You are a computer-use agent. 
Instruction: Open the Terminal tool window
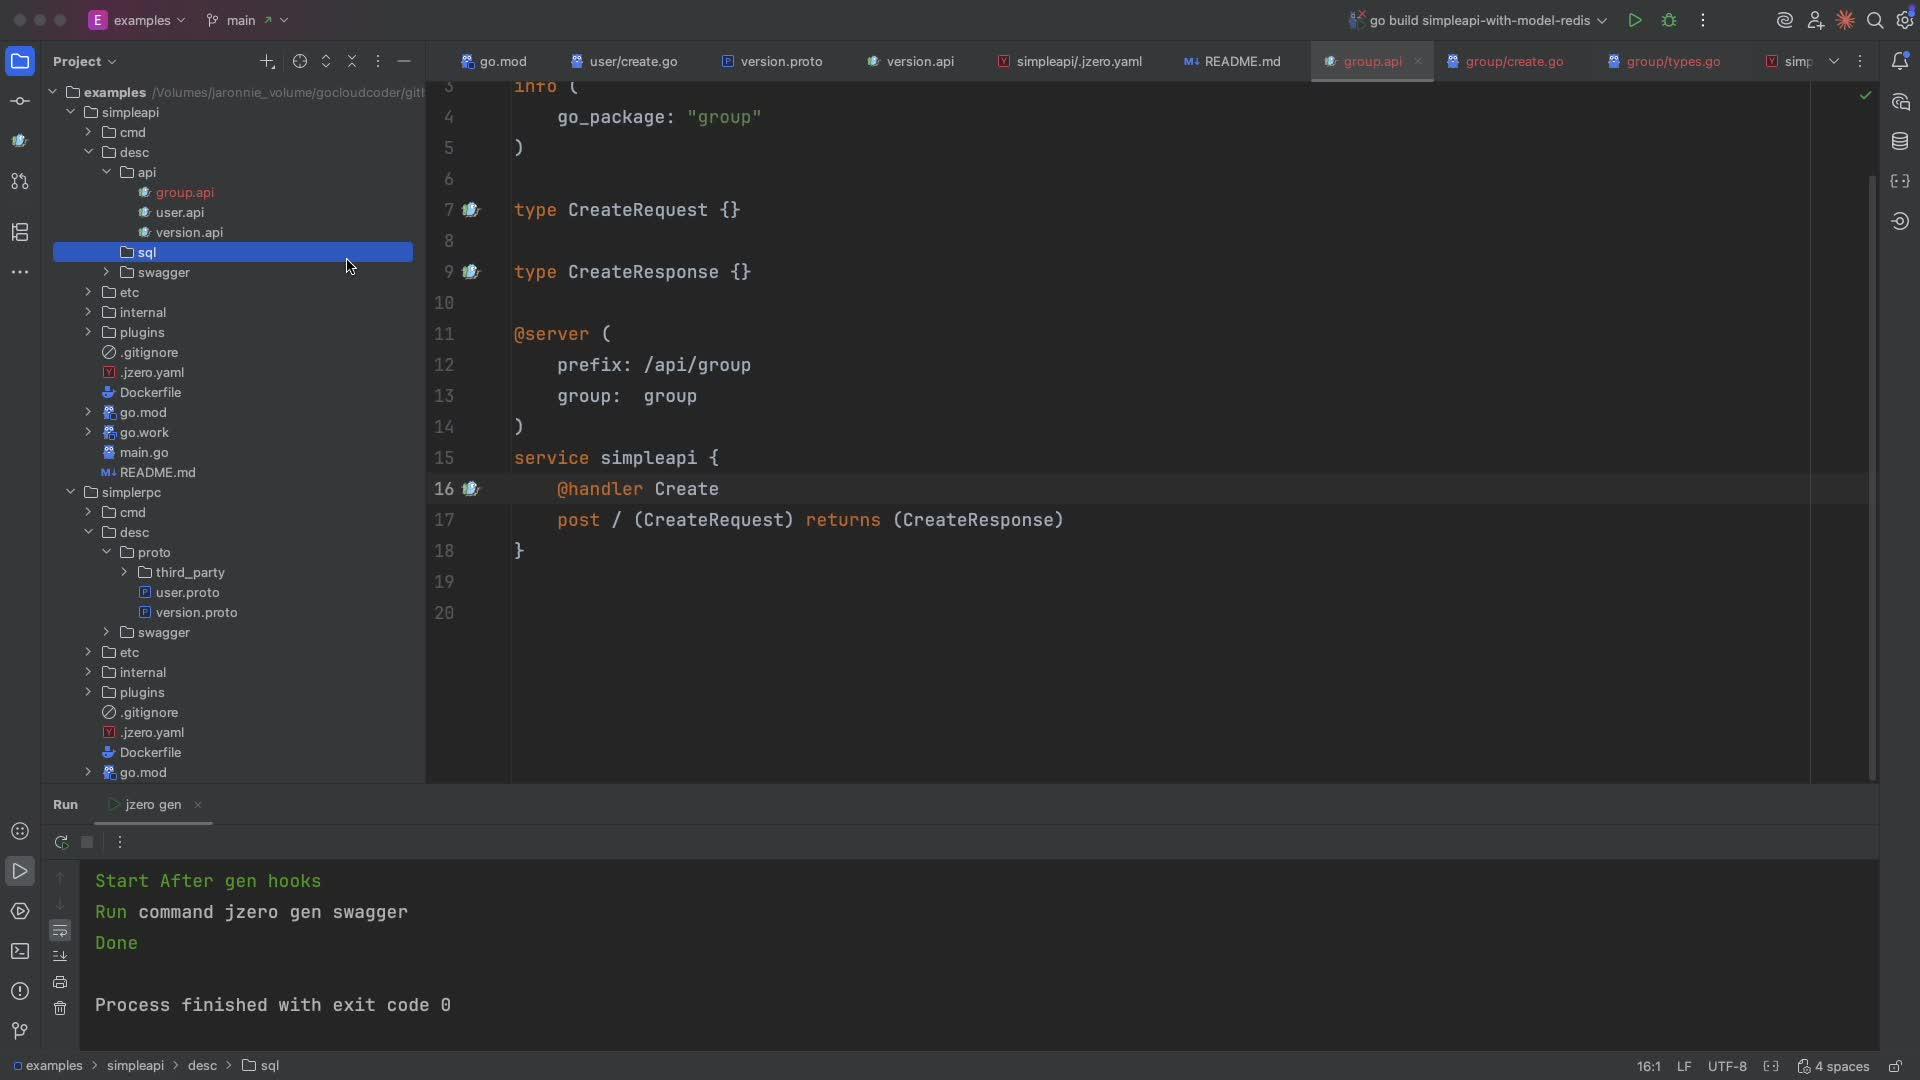point(20,951)
